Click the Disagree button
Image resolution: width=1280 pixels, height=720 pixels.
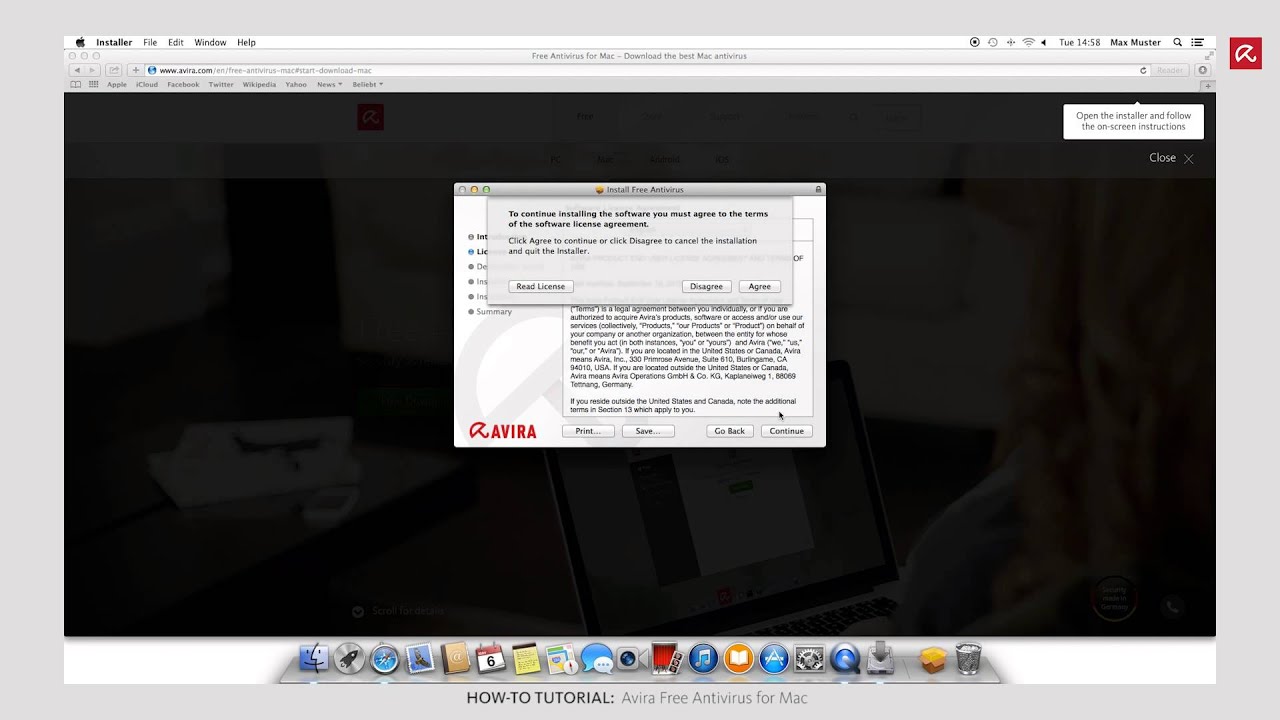click(706, 286)
